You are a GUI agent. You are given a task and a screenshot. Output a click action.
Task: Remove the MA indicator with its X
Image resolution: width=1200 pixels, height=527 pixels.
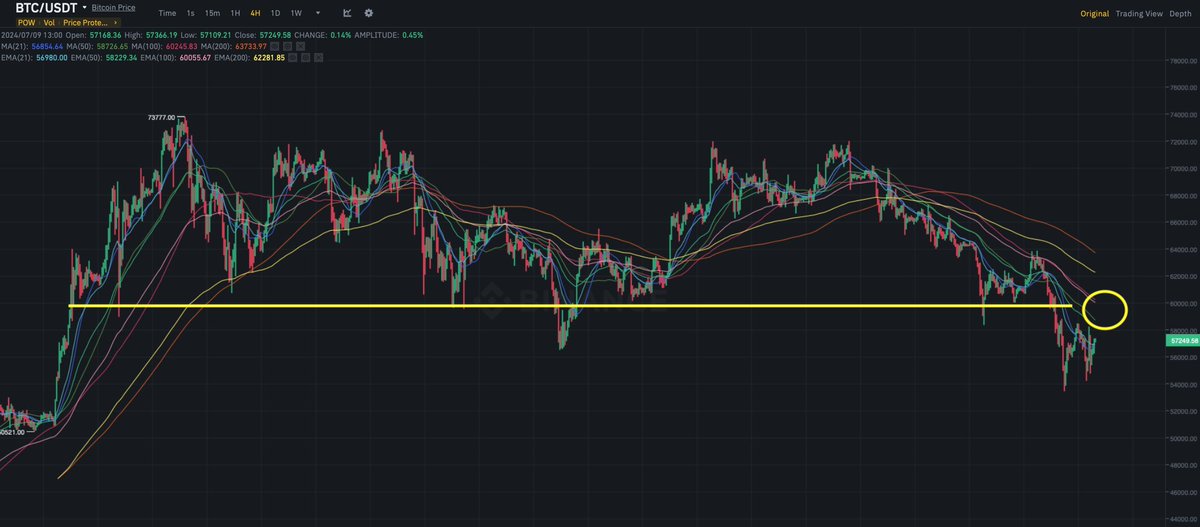click(x=300, y=46)
